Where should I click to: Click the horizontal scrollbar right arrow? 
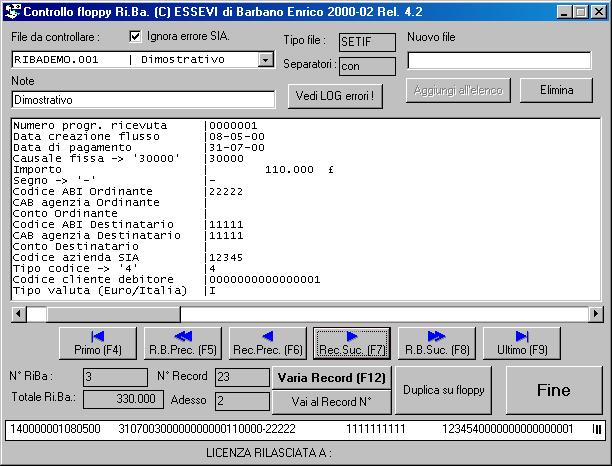pos(595,314)
